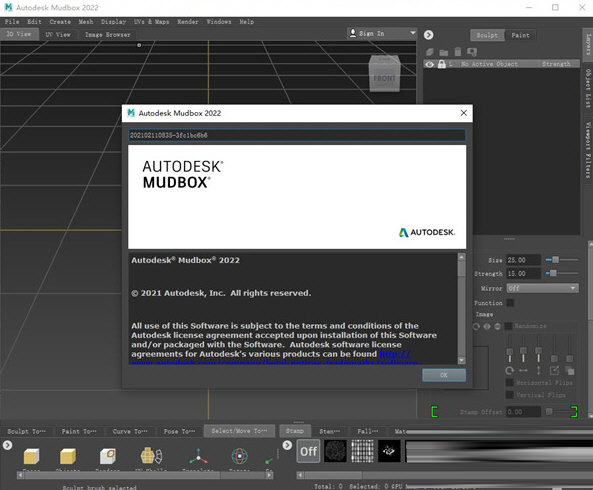Open the Windows menu
The image size is (593, 490).
219,22
